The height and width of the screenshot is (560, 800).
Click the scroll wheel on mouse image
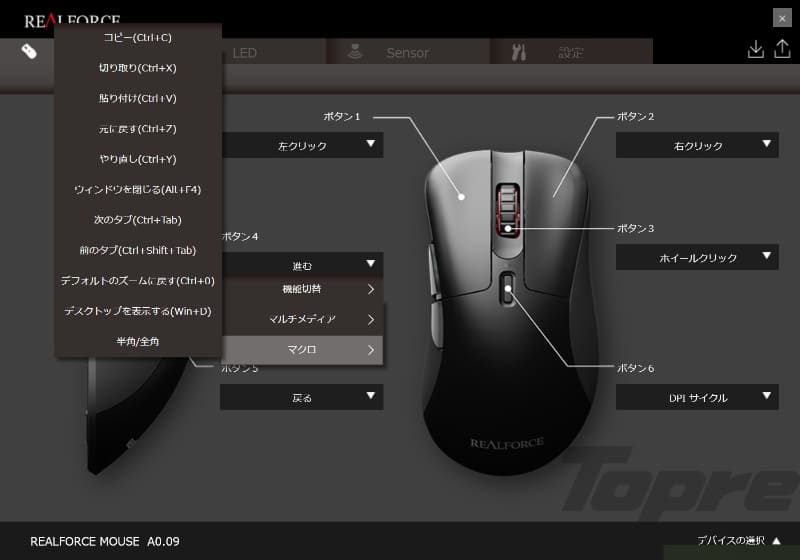[x=508, y=209]
